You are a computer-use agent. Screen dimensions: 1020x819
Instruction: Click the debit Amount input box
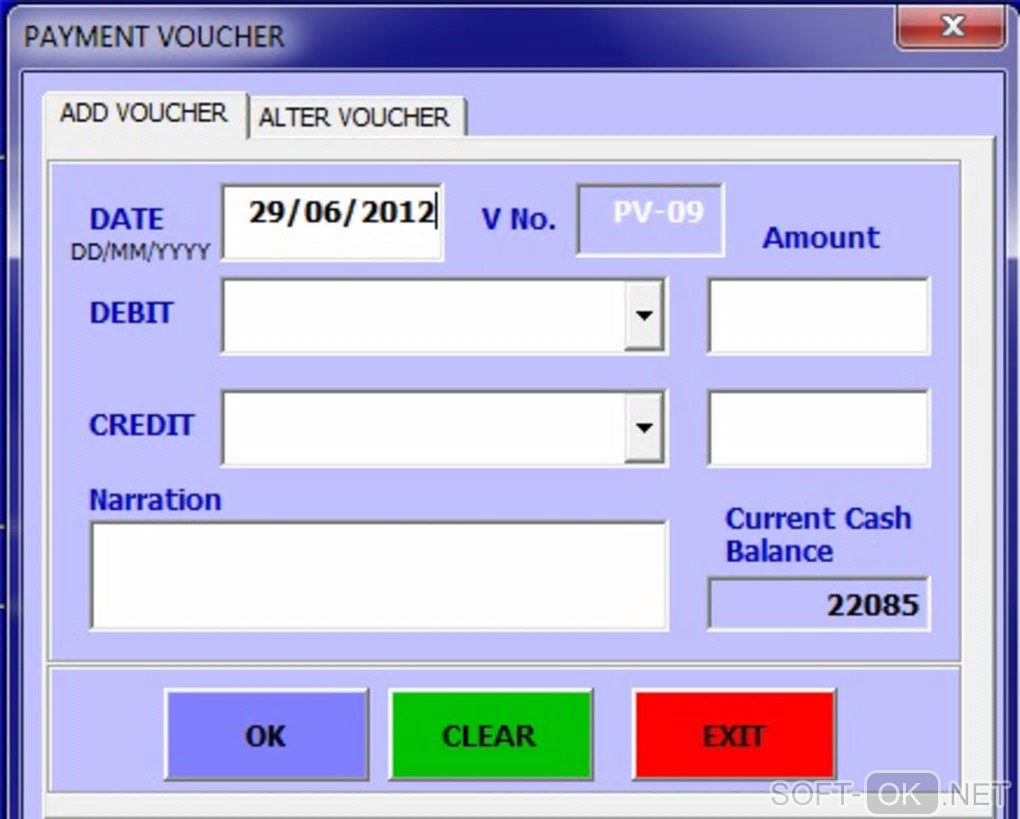[819, 316]
